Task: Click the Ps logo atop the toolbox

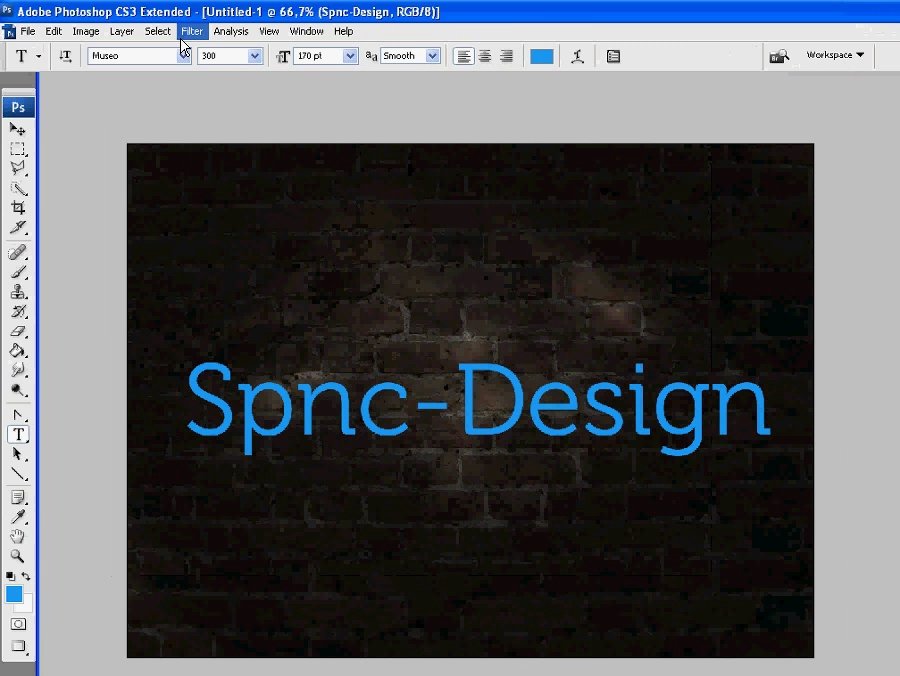Action: (x=18, y=107)
